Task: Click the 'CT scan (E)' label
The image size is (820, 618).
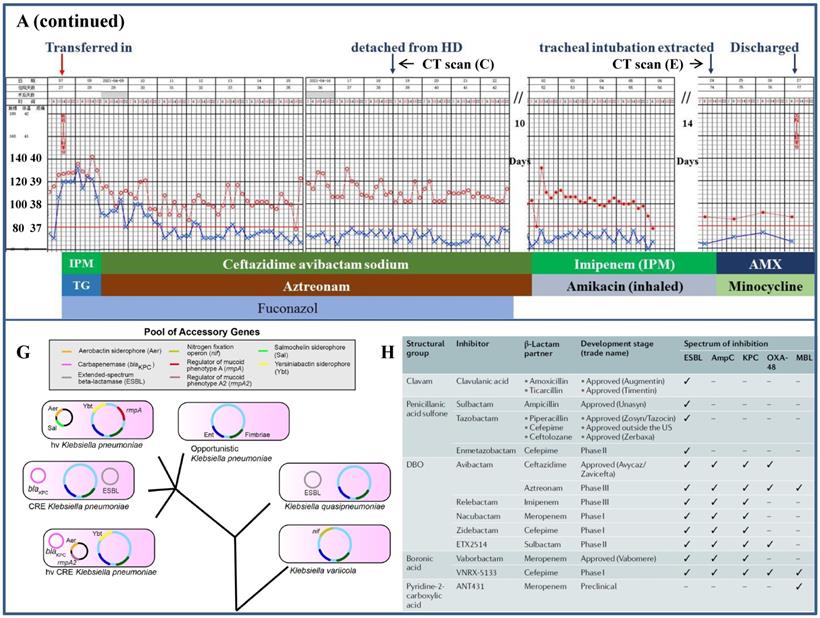Action: coord(647,64)
